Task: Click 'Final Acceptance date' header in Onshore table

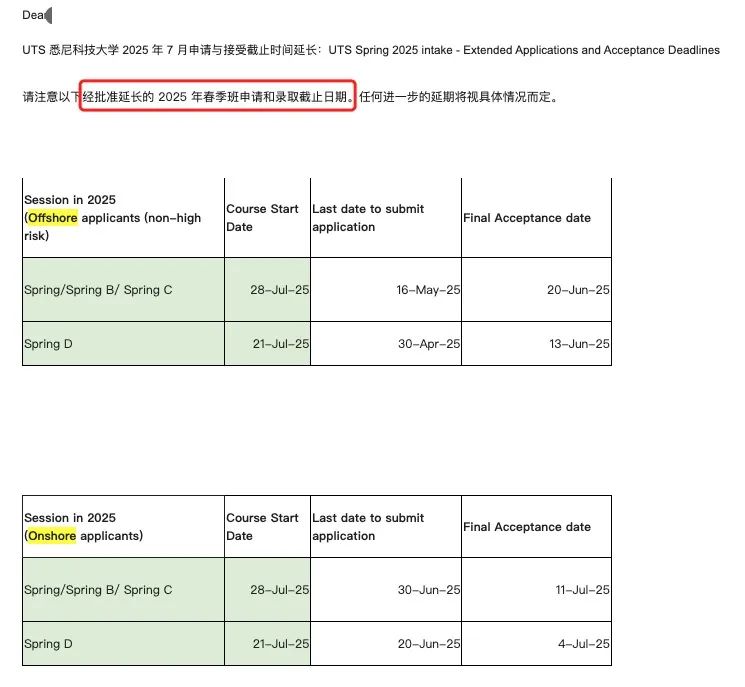Action: tap(527, 527)
